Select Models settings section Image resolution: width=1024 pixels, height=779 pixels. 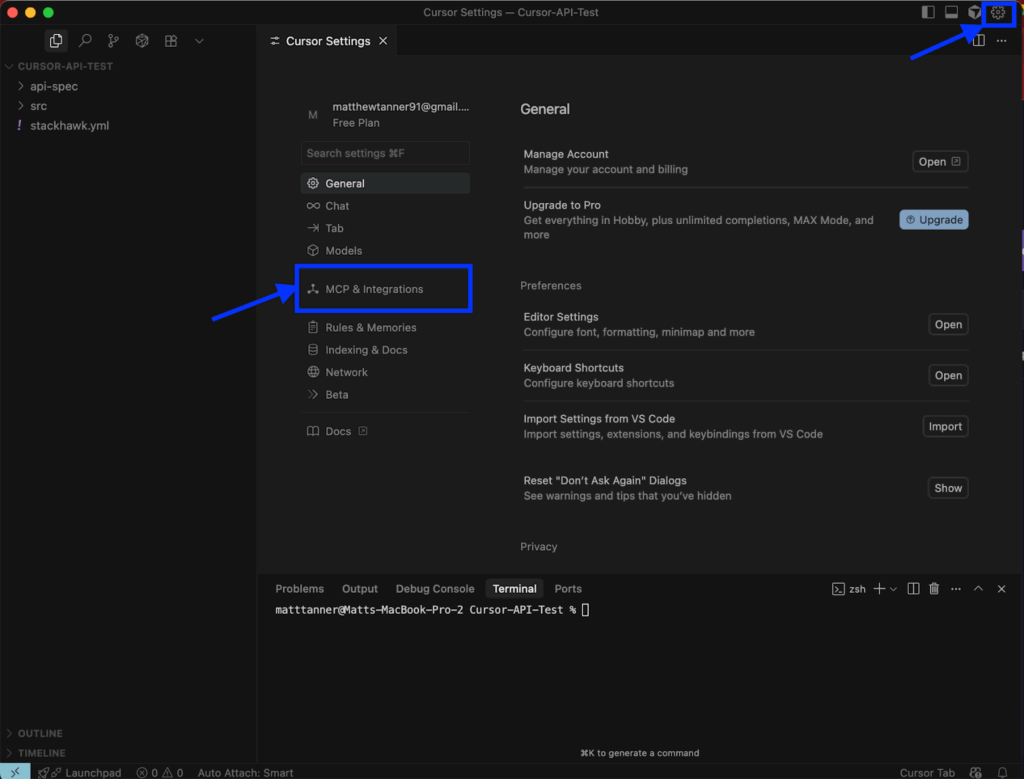click(x=385, y=250)
